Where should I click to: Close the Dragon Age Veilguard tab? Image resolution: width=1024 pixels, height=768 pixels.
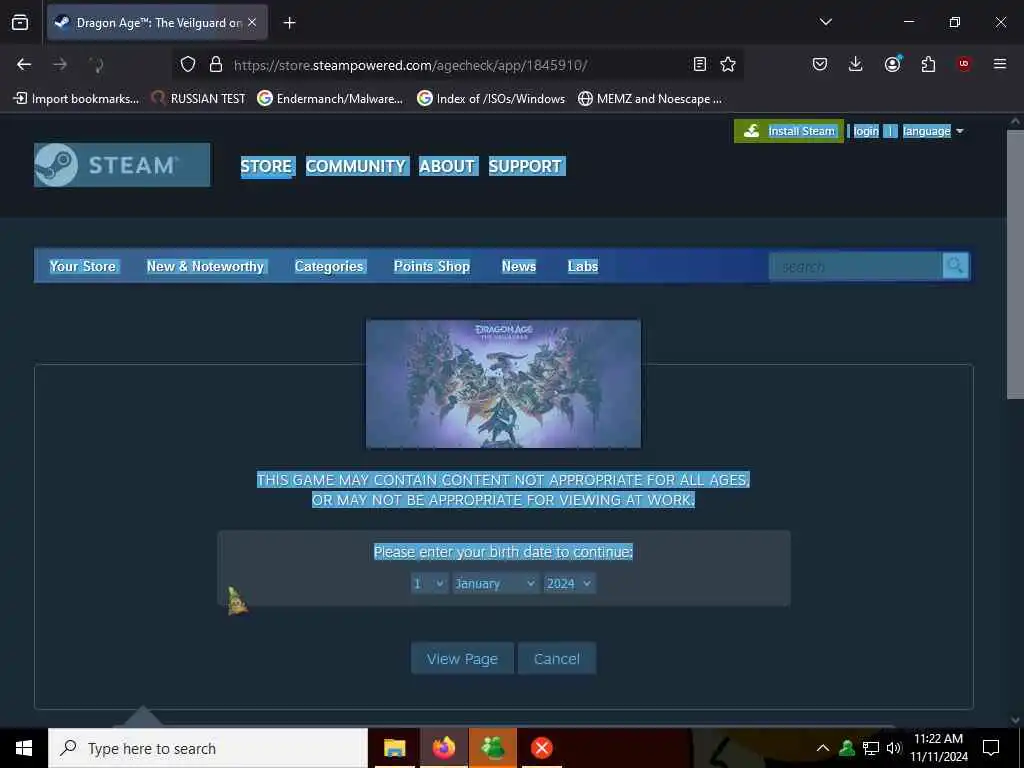pyautogui.click(x=252, y=23)
